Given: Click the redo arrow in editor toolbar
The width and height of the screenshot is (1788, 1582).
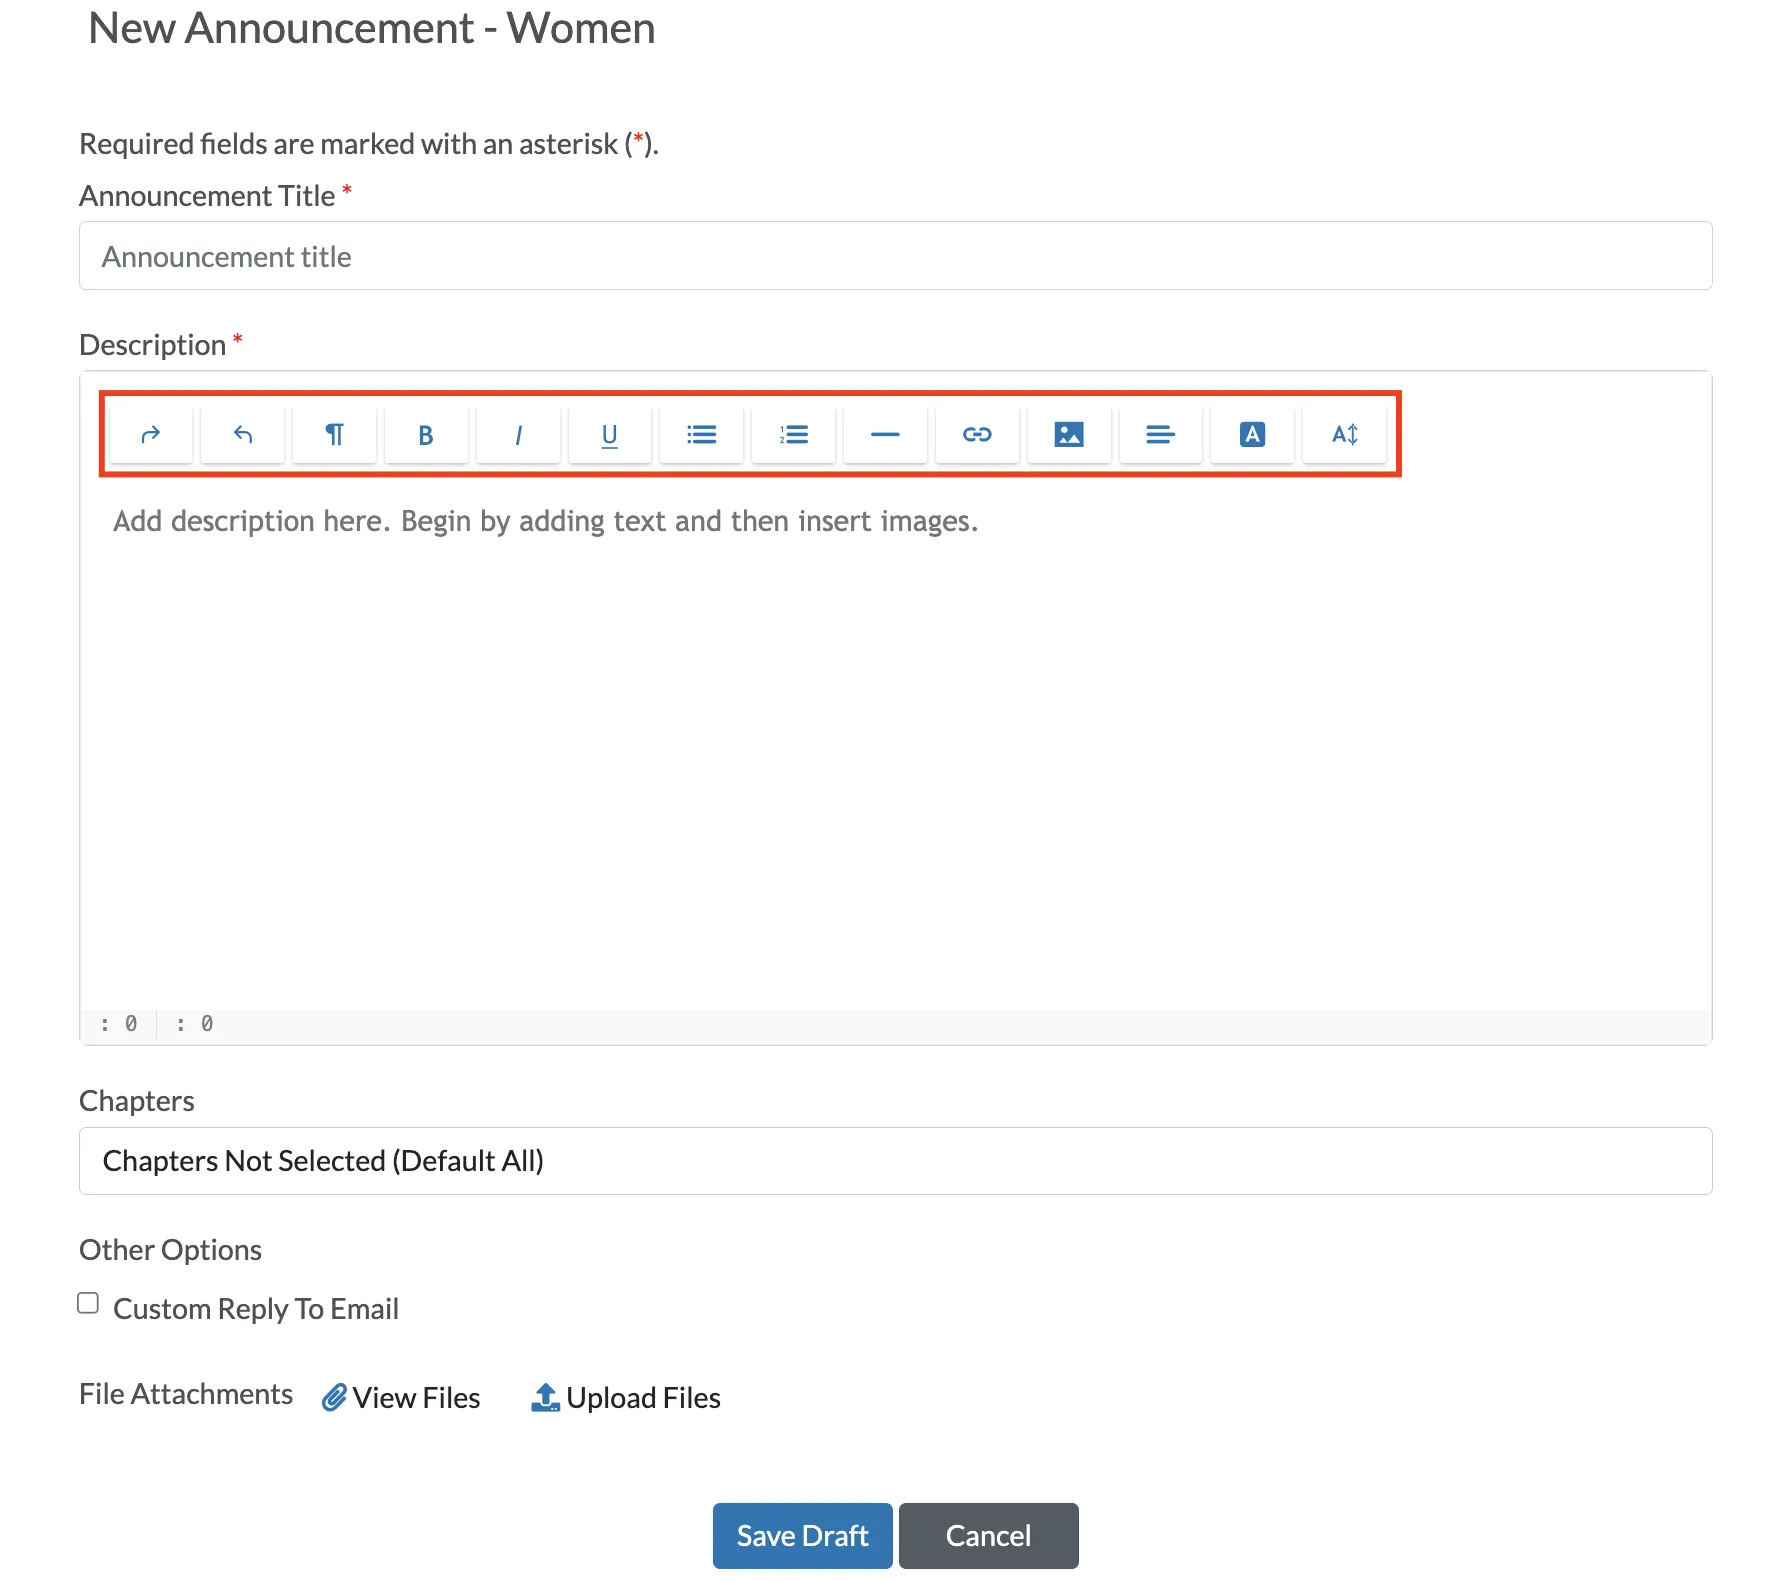Looking at the screenshot, I should (x=151, y=434).
